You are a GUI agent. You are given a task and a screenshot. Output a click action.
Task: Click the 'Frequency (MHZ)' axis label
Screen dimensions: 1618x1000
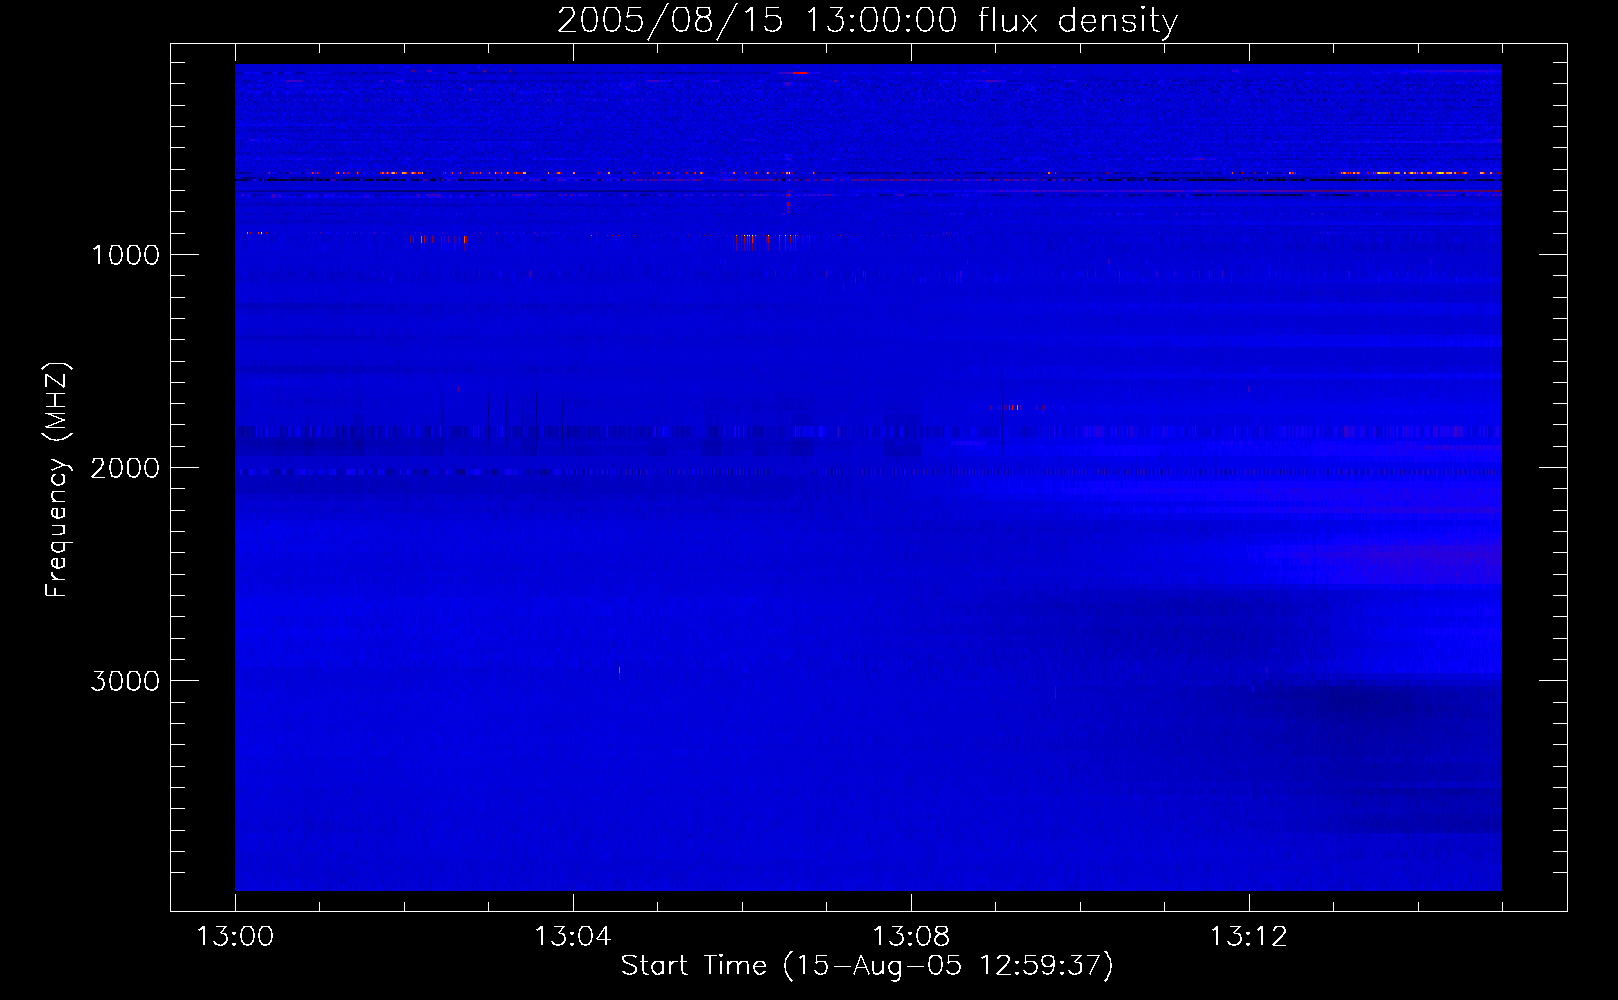pyautogui.click(x=57, y=480)
